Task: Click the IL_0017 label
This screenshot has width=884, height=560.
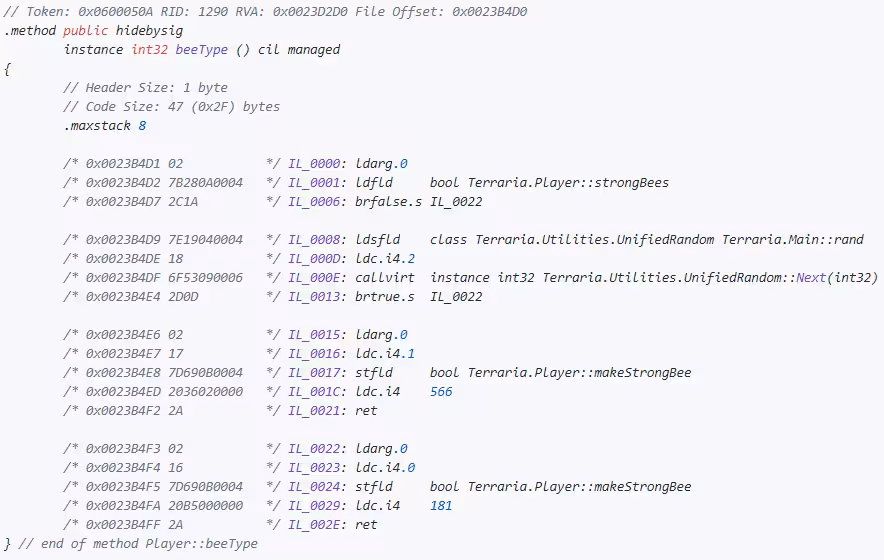Action: [314, 373]
